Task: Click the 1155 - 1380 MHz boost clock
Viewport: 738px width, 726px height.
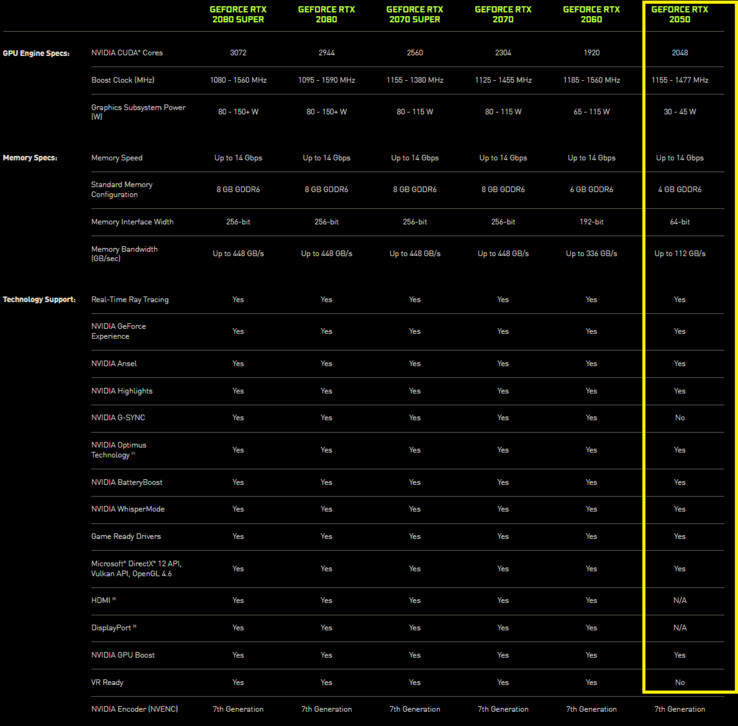Action: pos(415,80)
